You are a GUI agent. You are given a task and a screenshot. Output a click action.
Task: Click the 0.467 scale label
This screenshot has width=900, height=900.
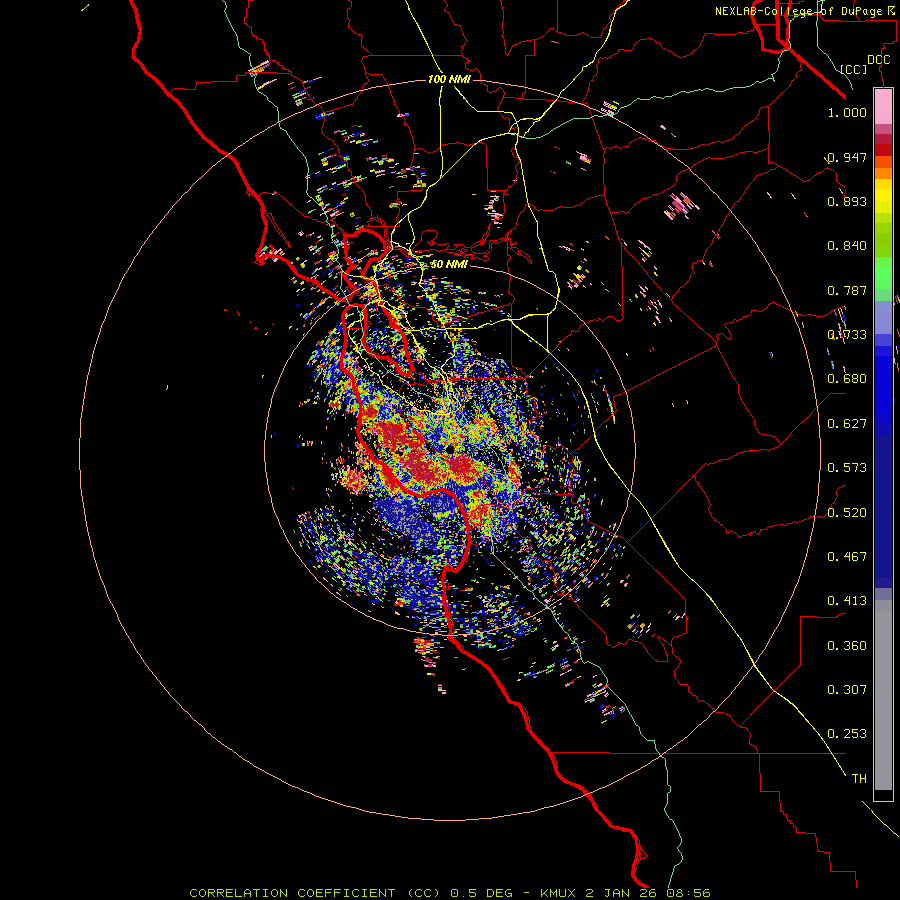(847, 557)
